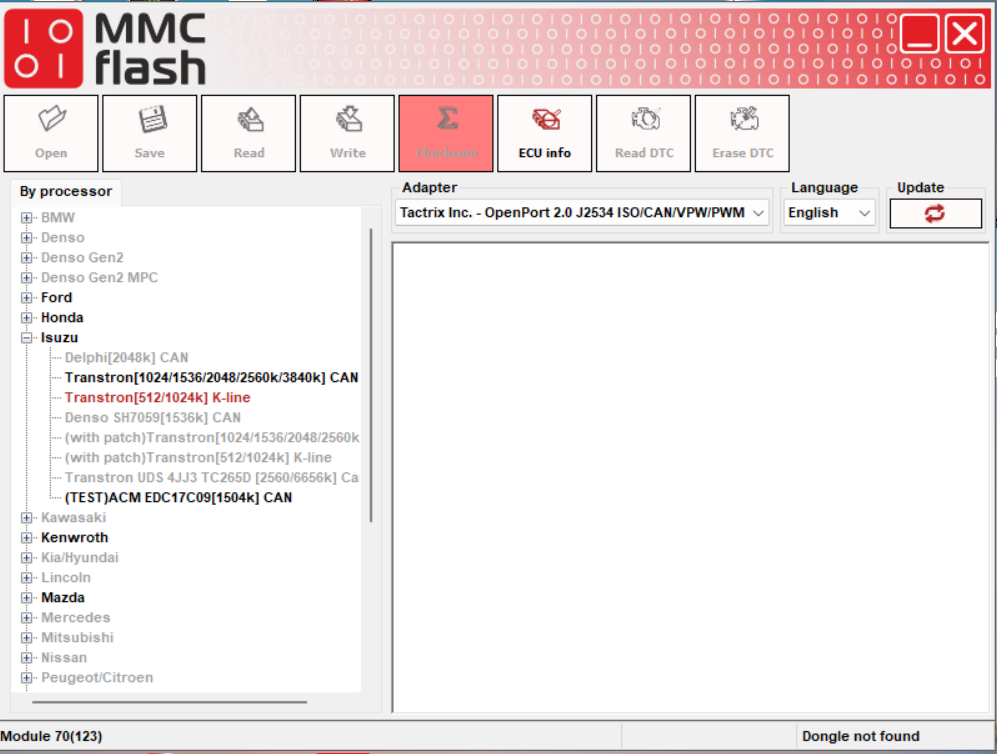This screenshot has width=997, height=754.
Task: Expand the Denso Gen2 MPC node
Action: (26, 278)
